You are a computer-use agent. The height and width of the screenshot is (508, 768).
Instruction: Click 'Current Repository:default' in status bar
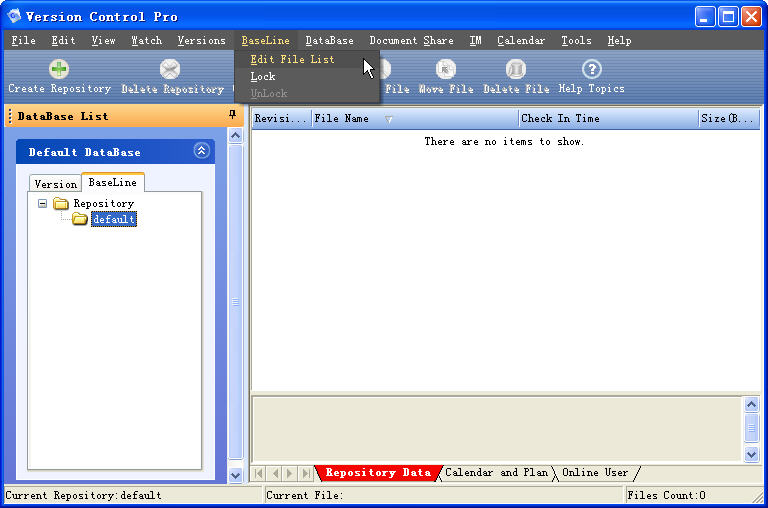(83, 495)
